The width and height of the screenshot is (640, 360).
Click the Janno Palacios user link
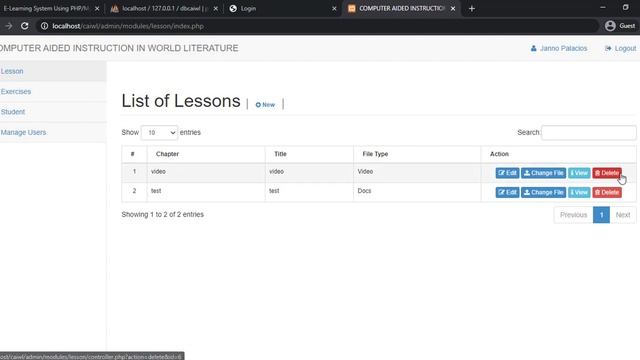[559, 48]
